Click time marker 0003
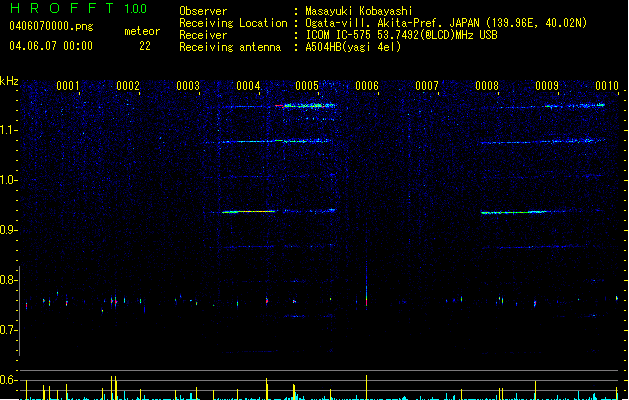The image size is (629, 400). 188,85
